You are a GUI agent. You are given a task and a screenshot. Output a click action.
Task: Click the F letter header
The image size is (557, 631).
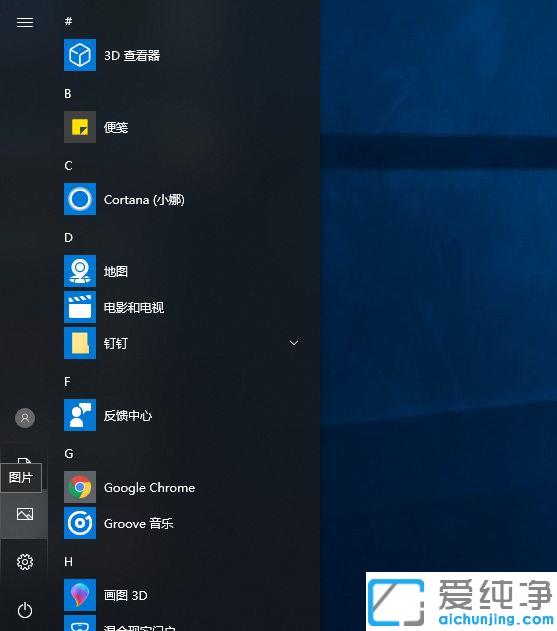[67, 381]
